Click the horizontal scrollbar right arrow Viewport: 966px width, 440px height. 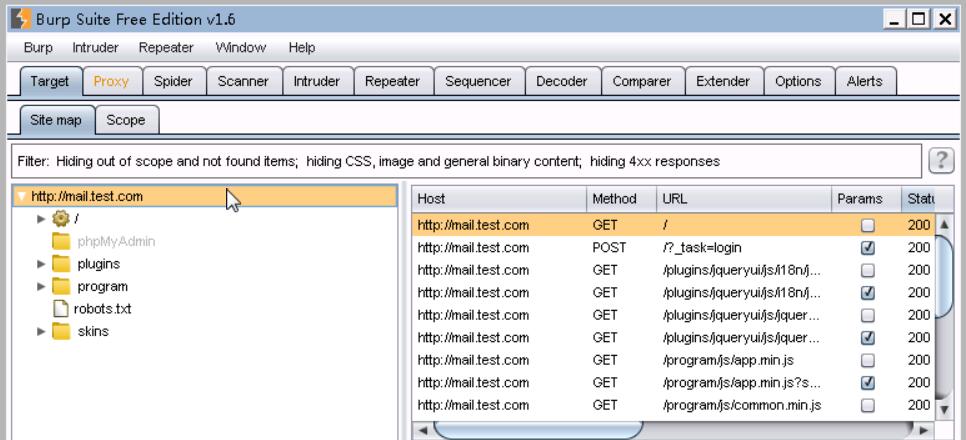click(x=922, y=430)
